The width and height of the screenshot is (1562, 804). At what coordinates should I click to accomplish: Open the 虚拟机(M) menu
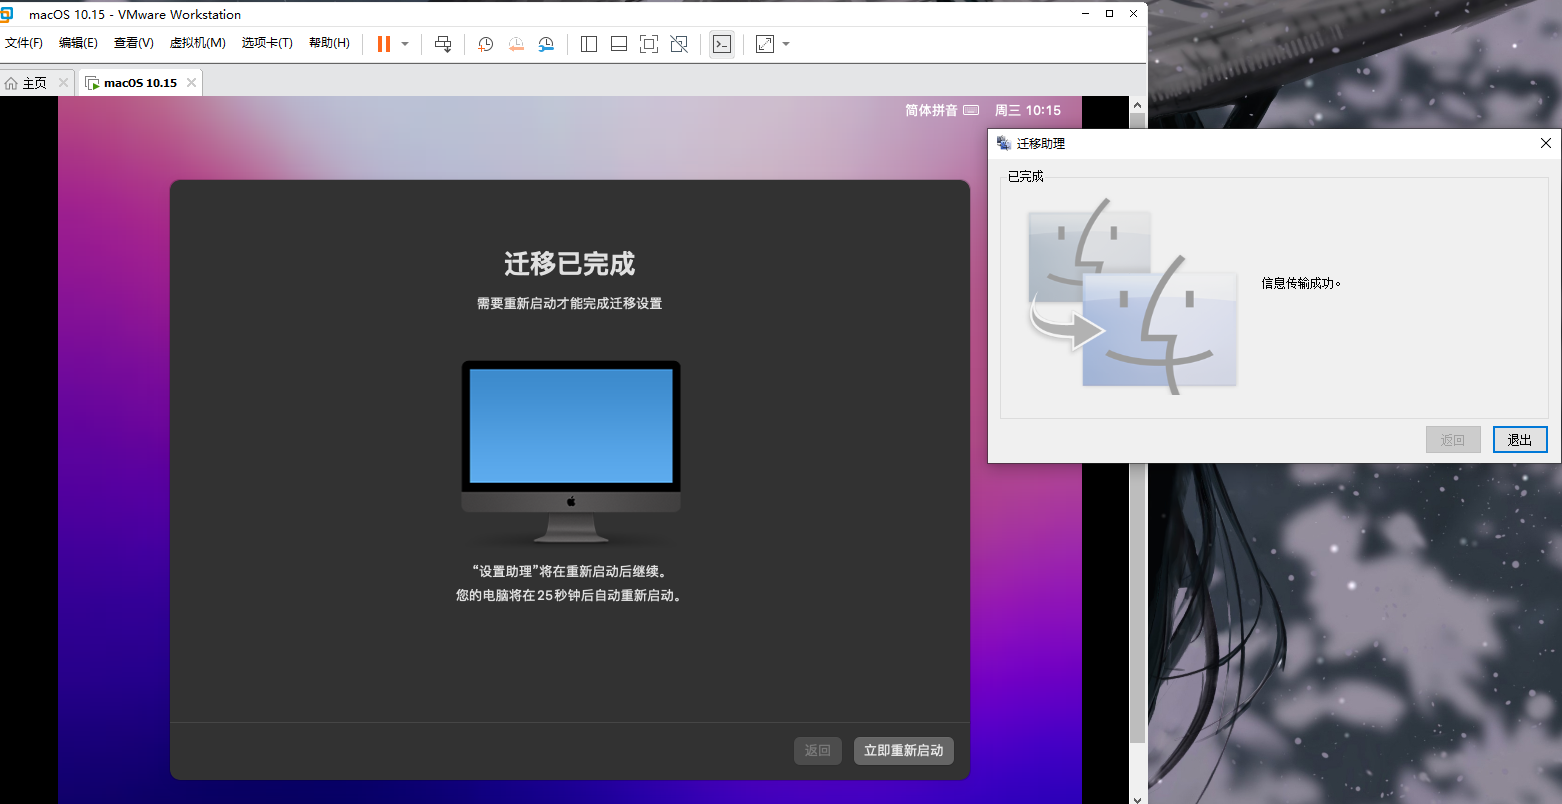pos(197,43)
